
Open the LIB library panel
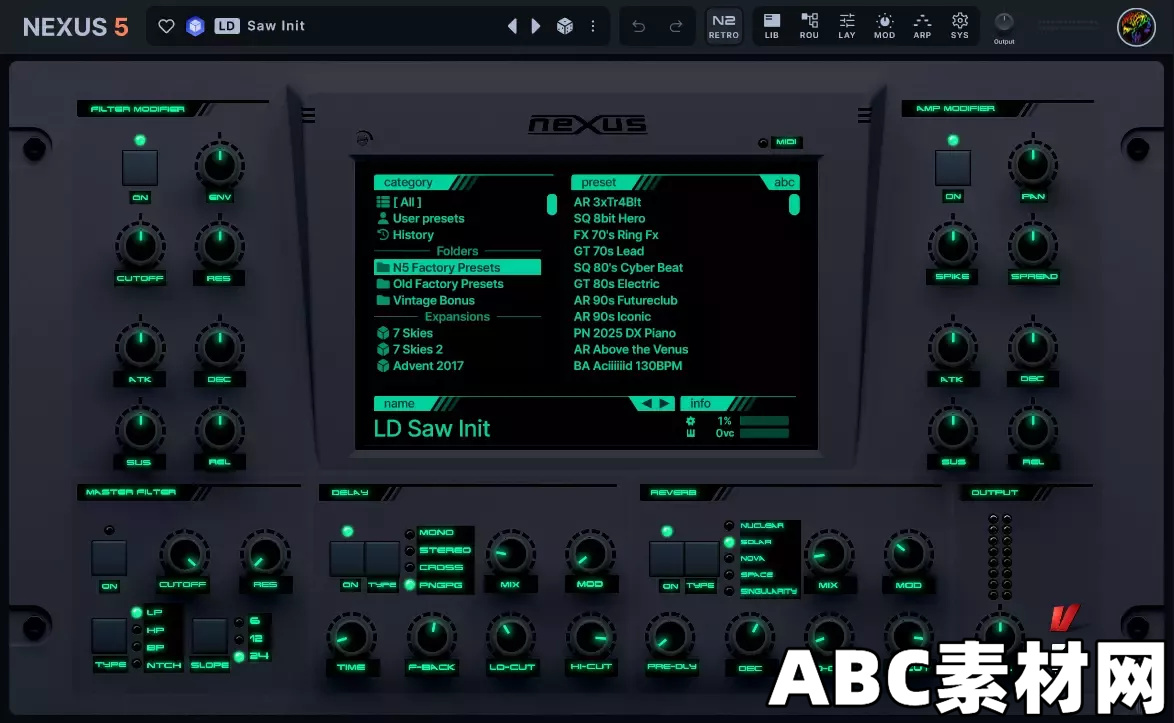771,26
